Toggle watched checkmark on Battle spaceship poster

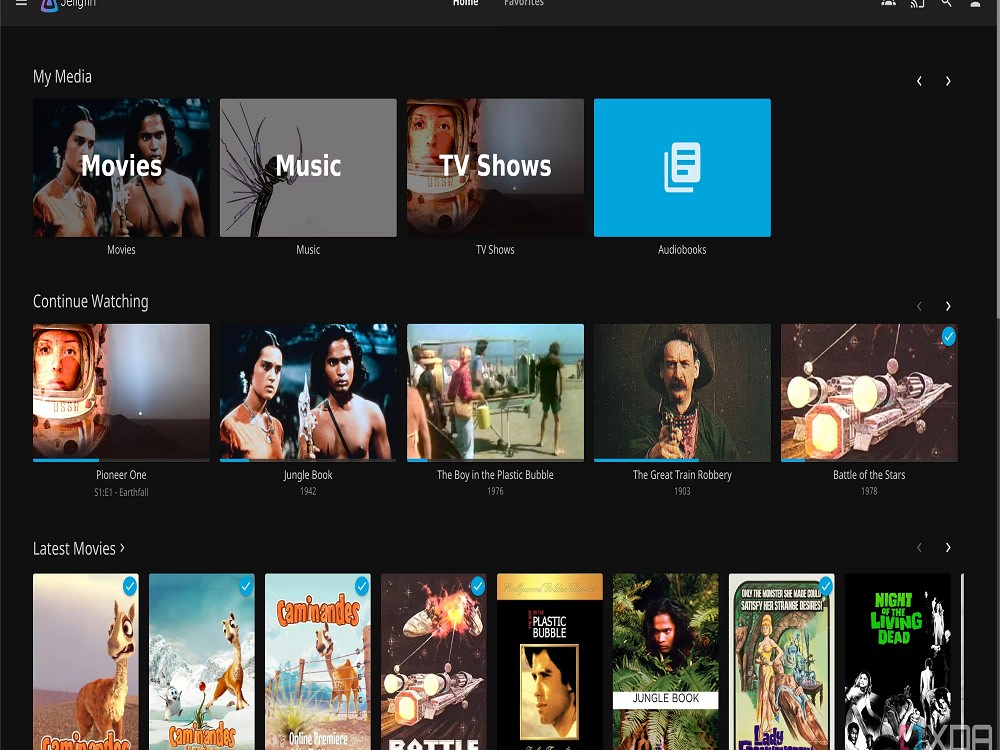[478, 585]
